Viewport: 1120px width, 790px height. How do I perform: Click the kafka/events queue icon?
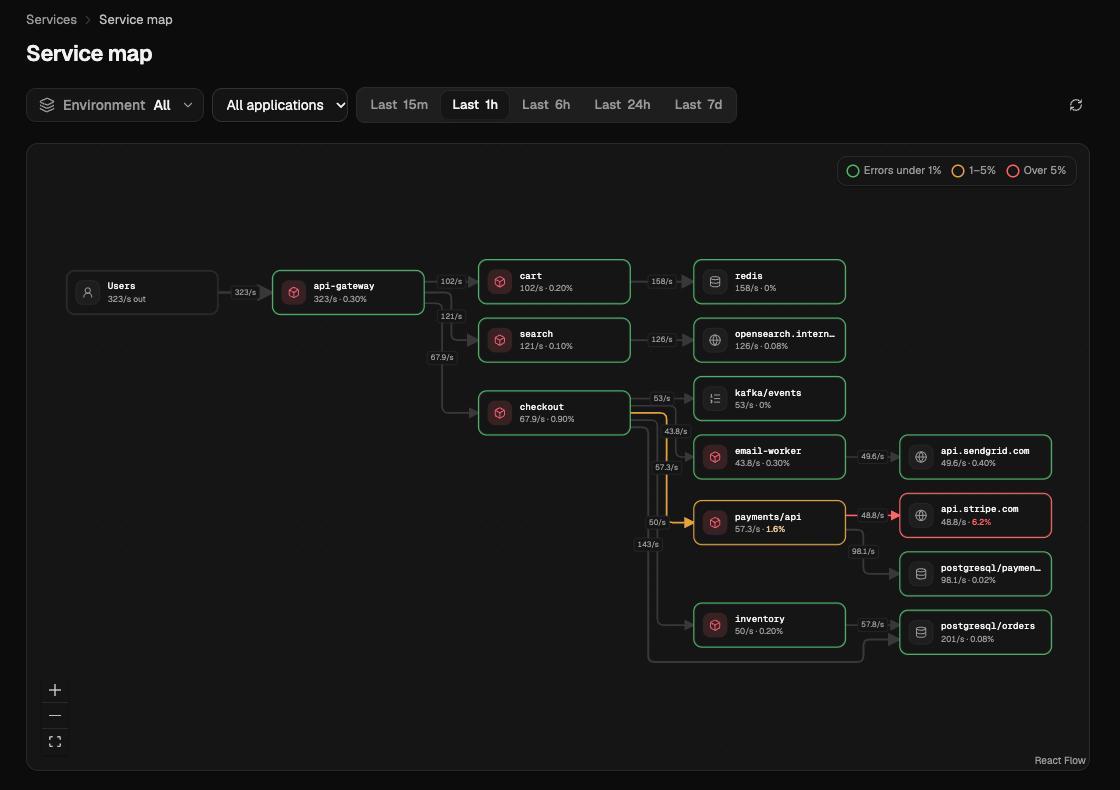(x=715, y=399)
